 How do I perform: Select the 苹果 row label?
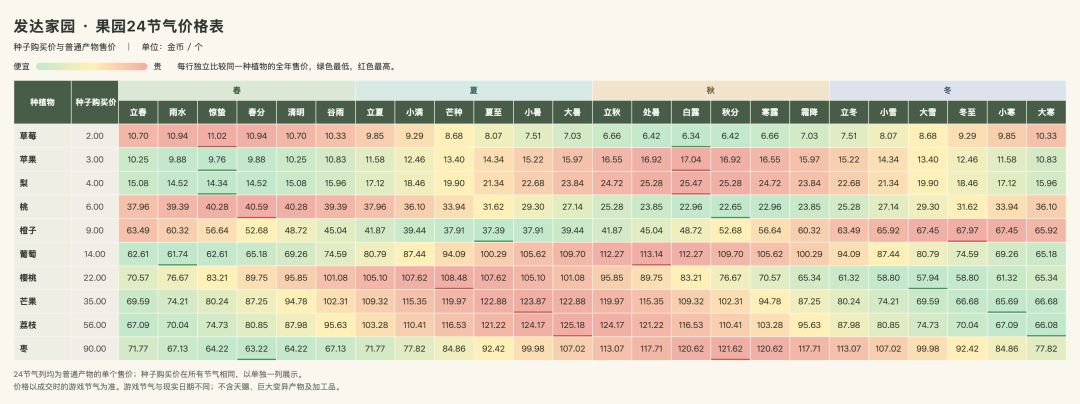42,160
